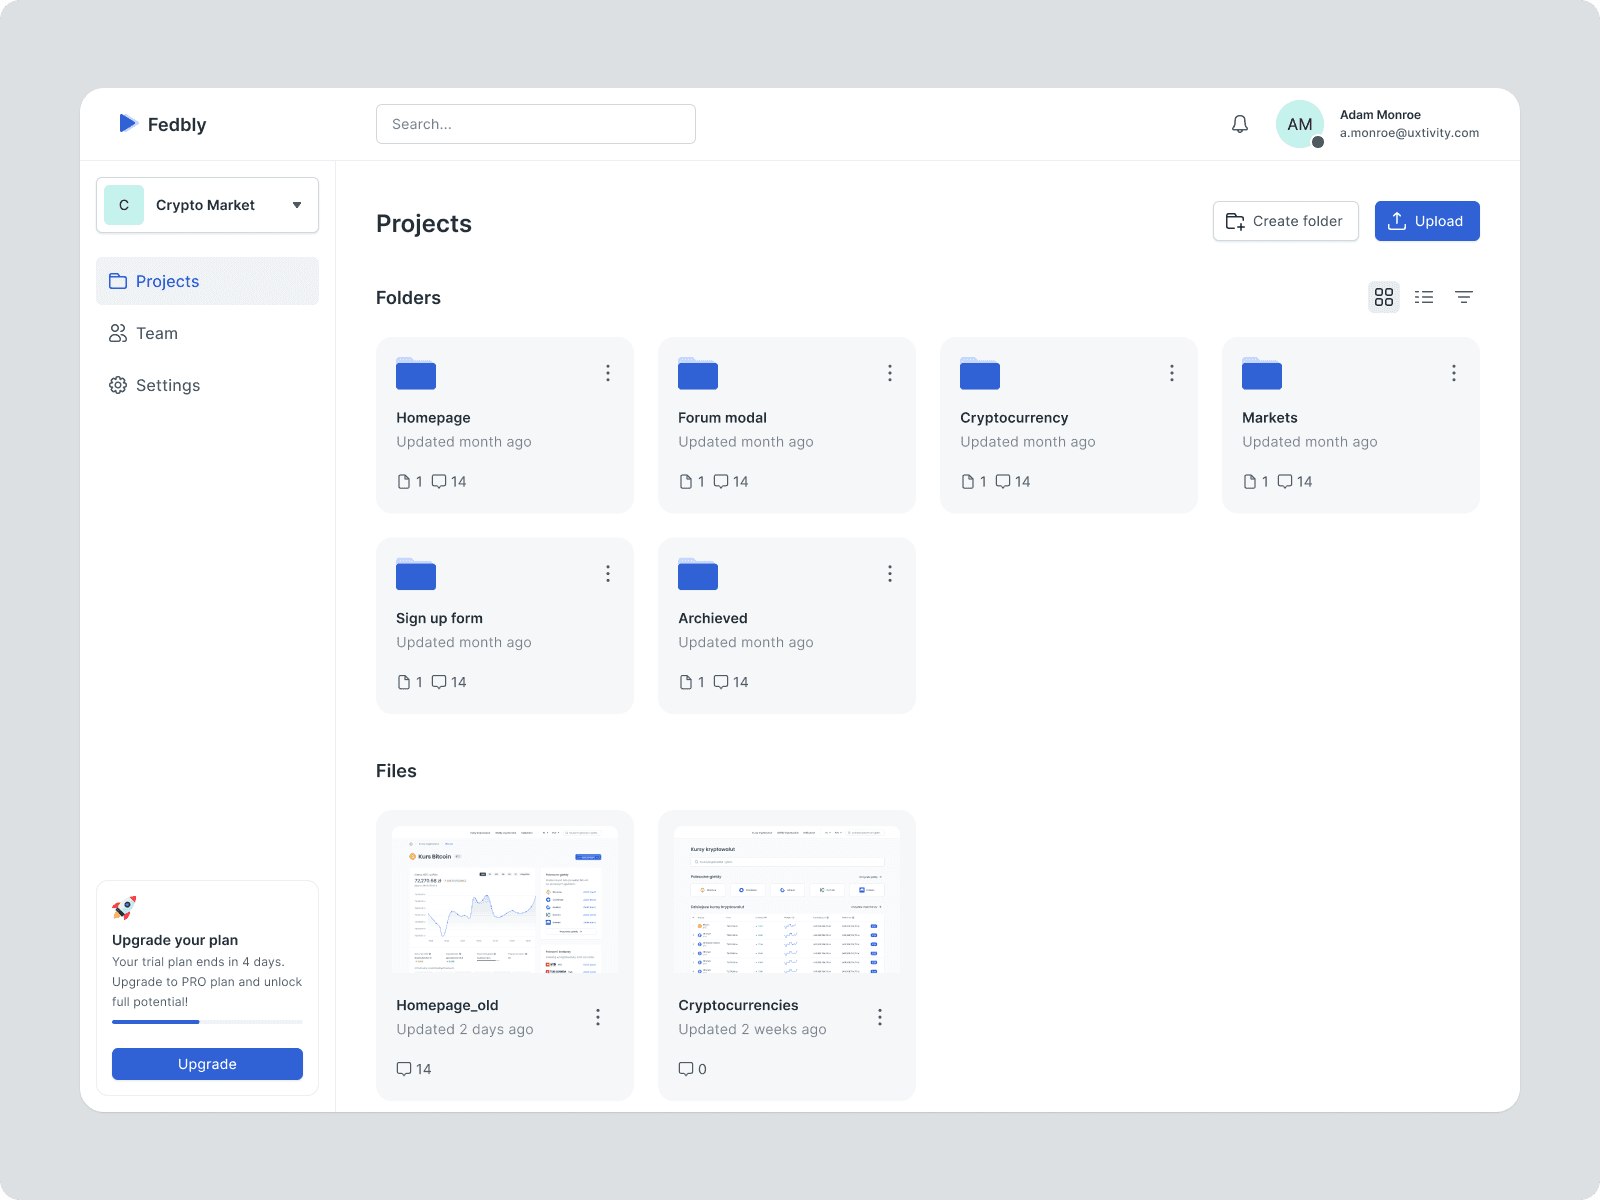This screenshot has width=1600, height=1200.
Task: Click 'Updated 2 days ago' text
Action: pos(465,1030)
